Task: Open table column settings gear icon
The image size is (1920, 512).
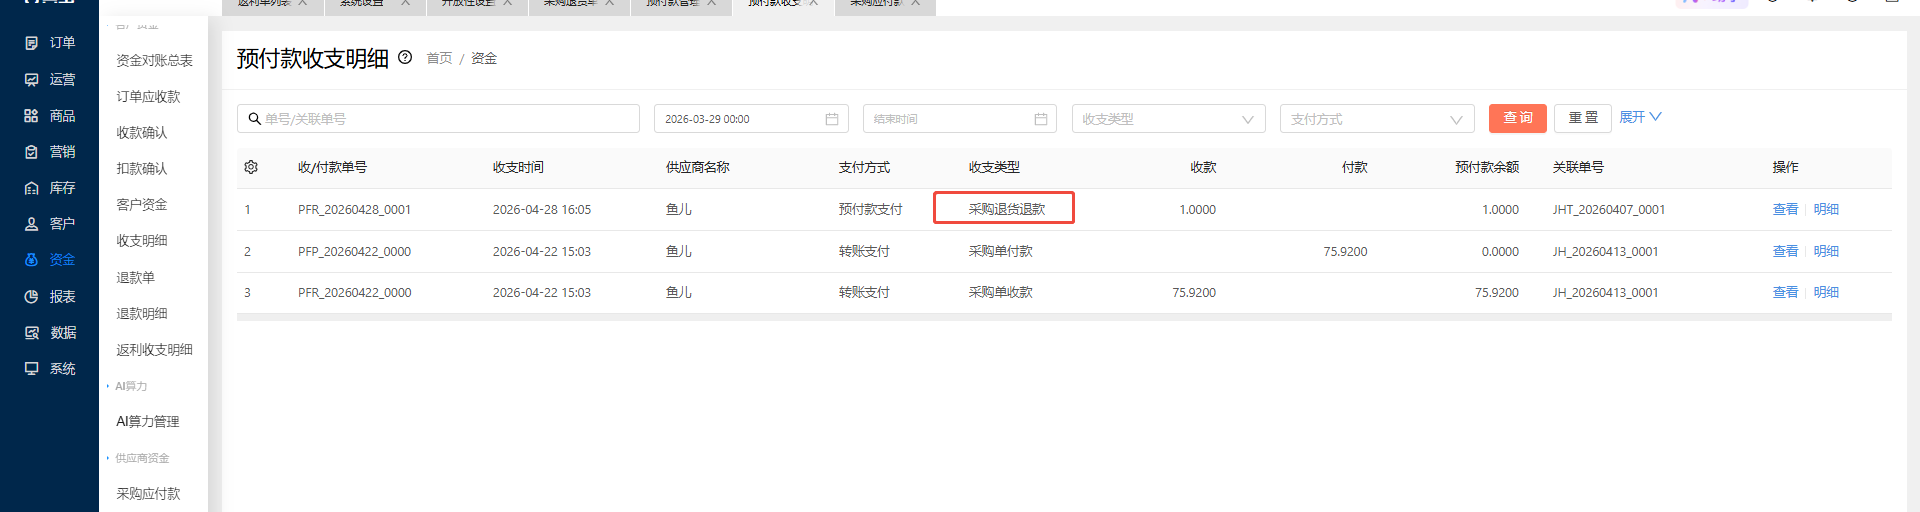Action: [251, 167]
